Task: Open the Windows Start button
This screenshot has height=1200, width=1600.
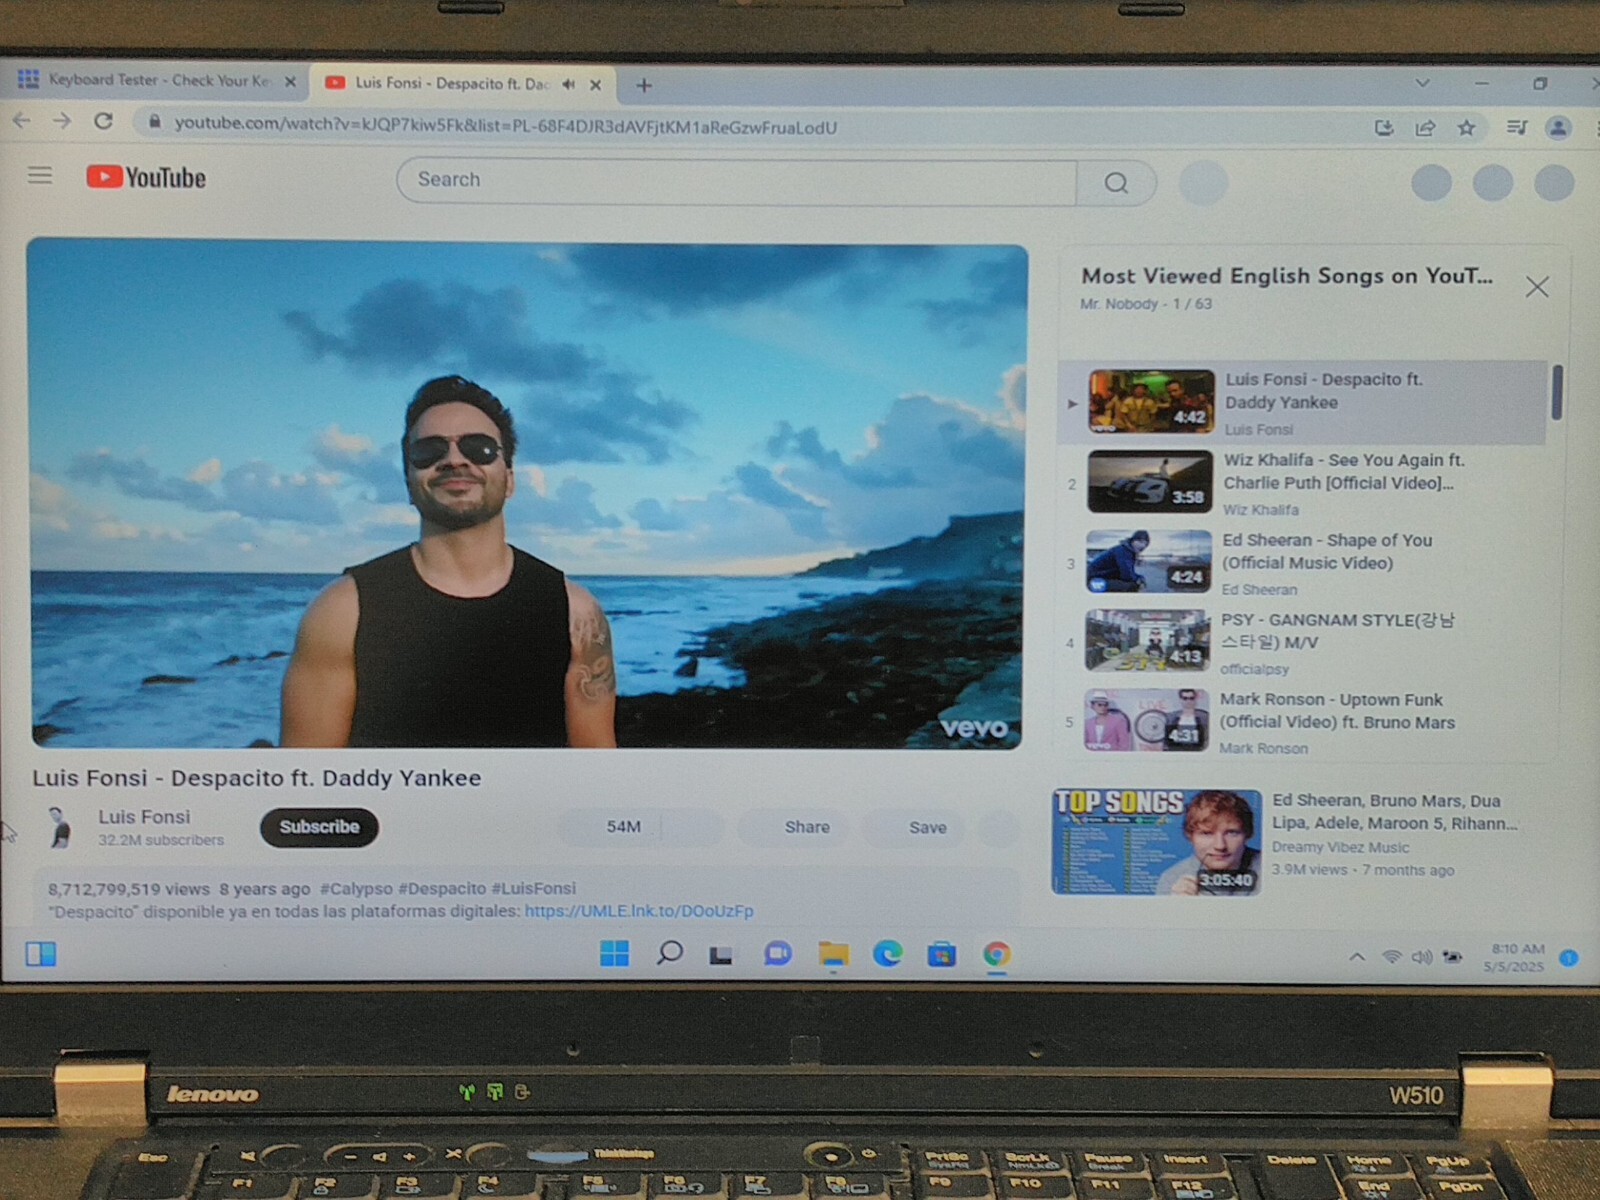Action: pos(614,953)
